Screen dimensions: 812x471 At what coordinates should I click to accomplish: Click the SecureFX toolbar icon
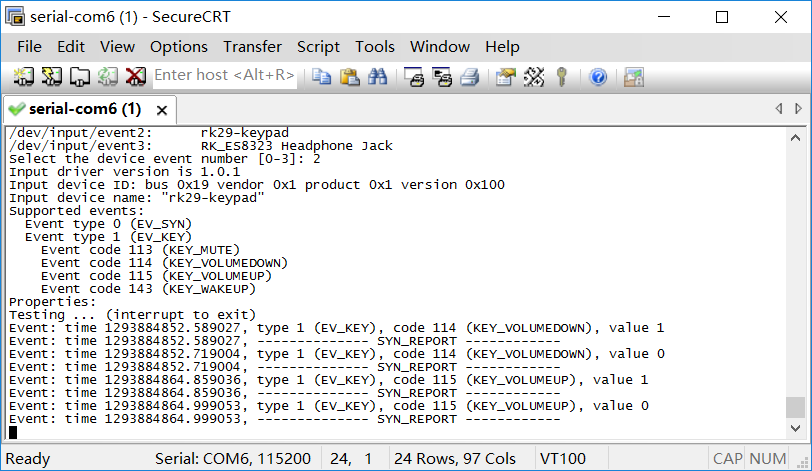coord(634,77)
